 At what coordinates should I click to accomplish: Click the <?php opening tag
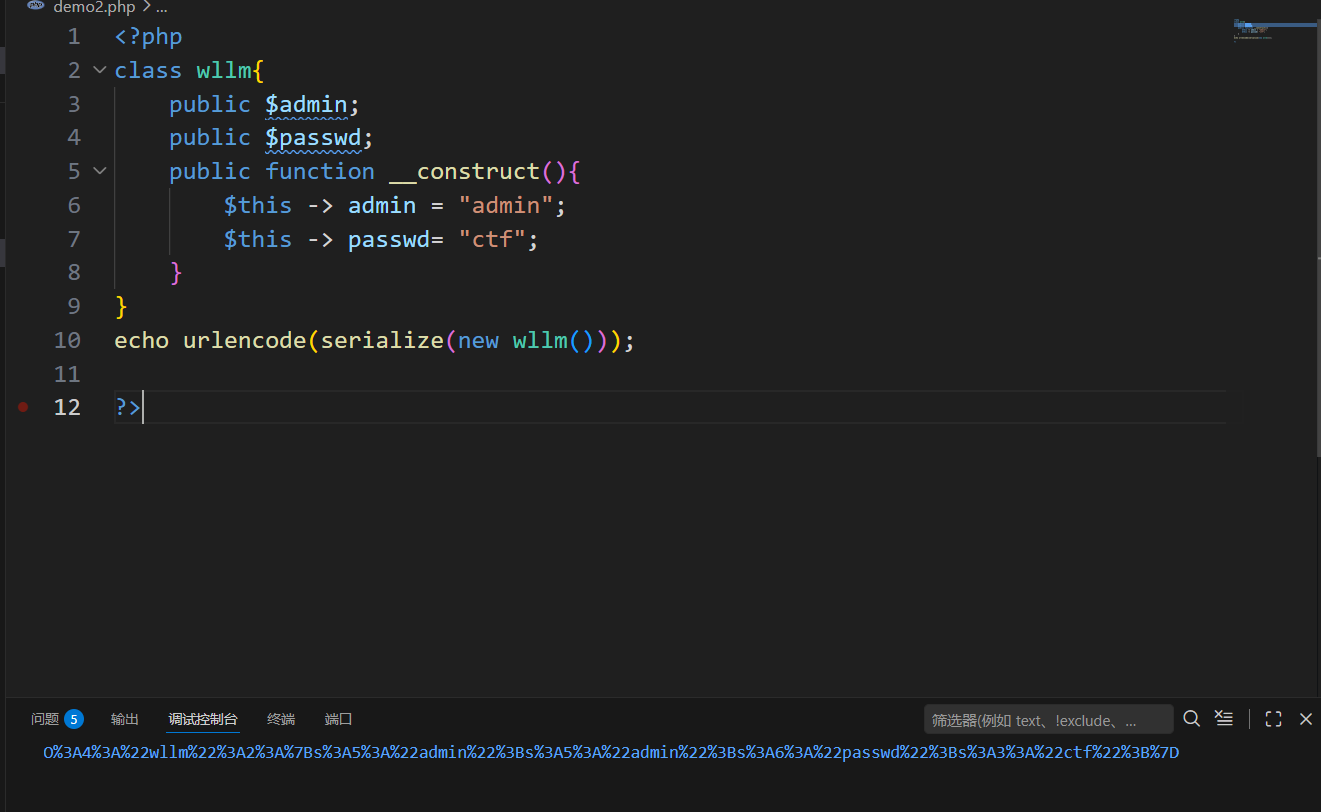coord(148,37)
